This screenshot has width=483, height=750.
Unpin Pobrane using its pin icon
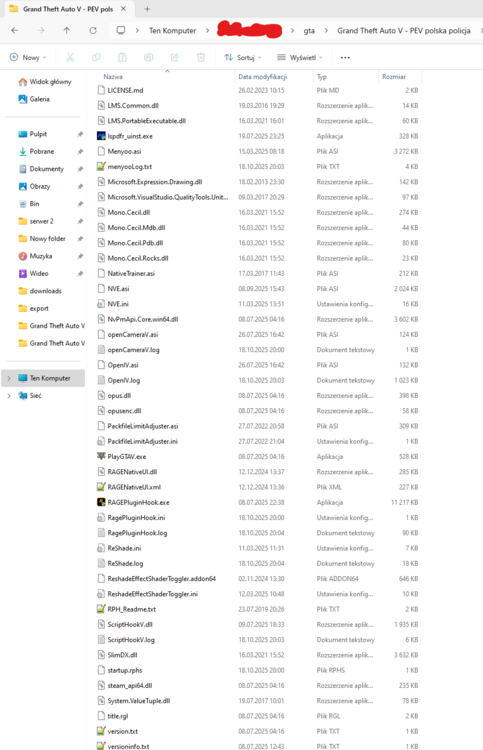tap(80, 152)
